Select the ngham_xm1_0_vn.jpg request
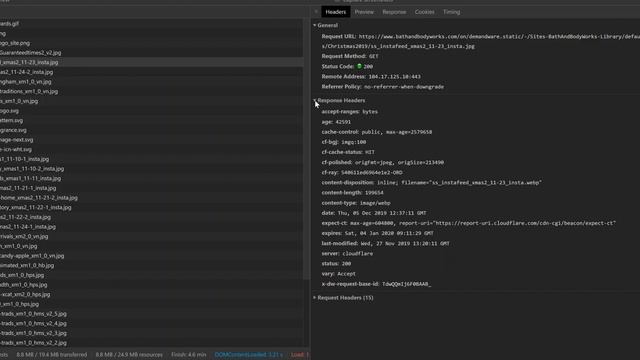This screenshot has height=360, width=640. 151,82
